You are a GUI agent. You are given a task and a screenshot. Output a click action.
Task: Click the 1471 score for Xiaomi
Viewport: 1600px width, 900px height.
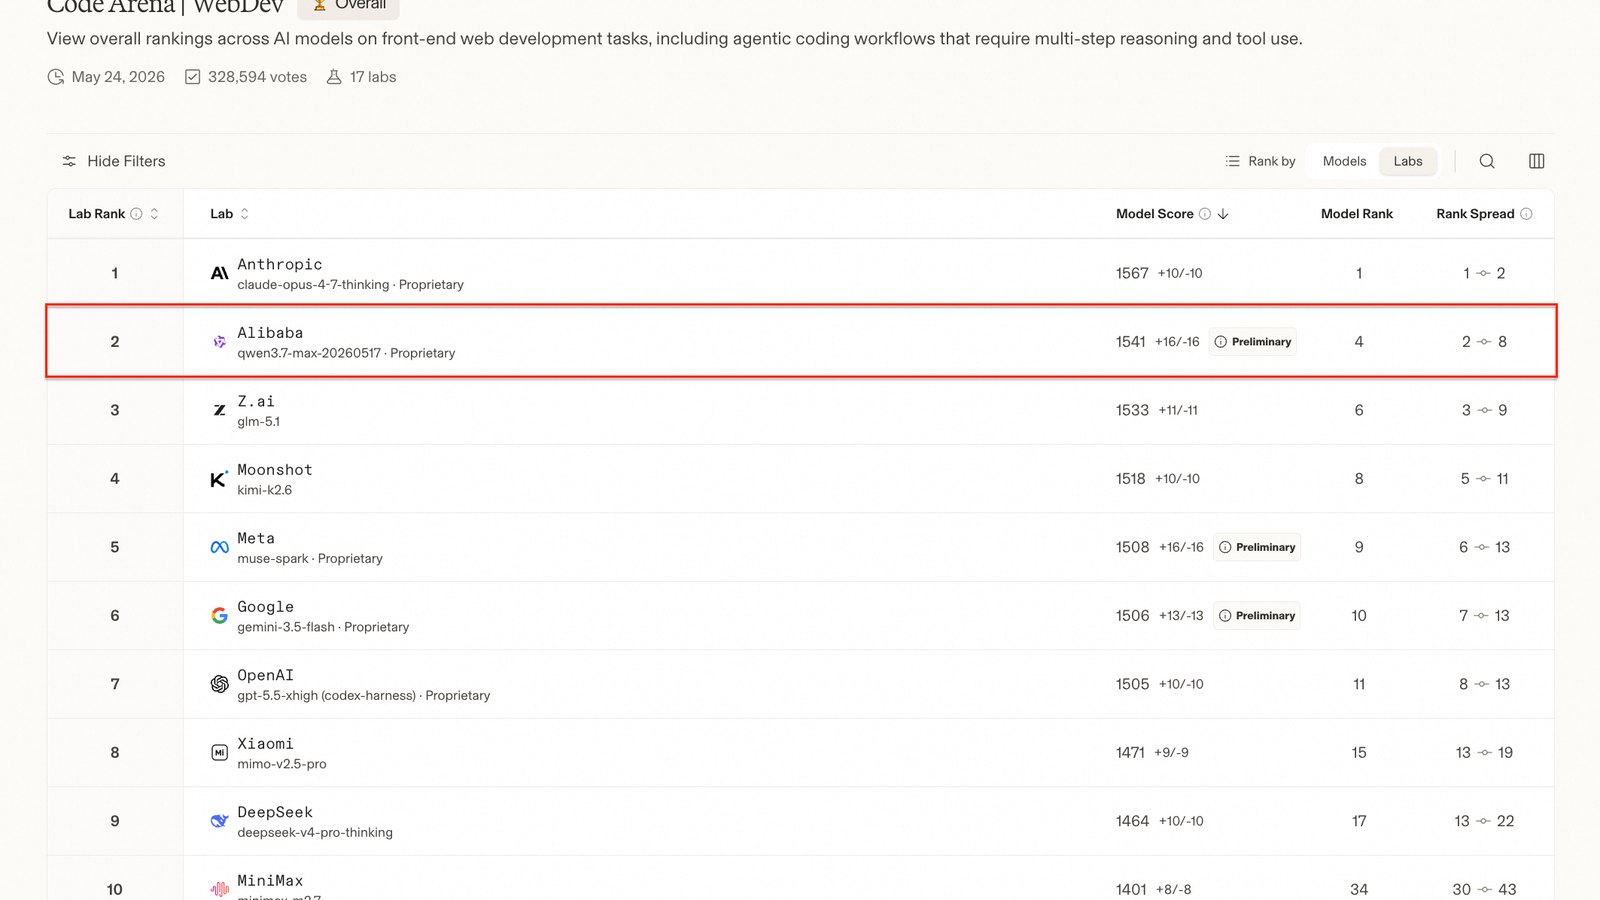(x=1130, y=753)
